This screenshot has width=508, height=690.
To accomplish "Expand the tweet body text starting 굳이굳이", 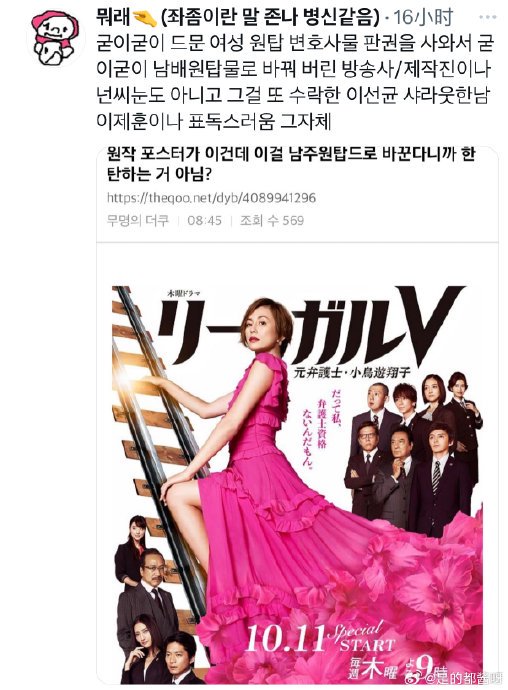I will 294,82.
